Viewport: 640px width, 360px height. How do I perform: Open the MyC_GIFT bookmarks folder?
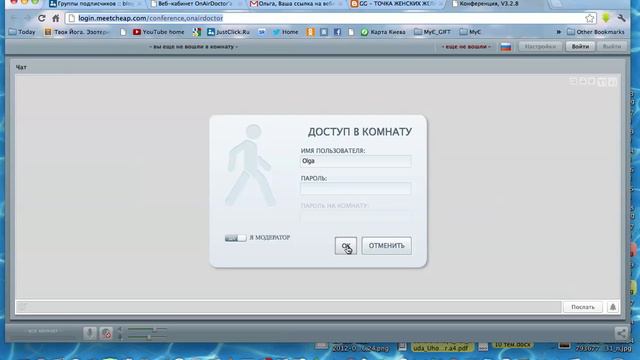(x=432, y=32)
